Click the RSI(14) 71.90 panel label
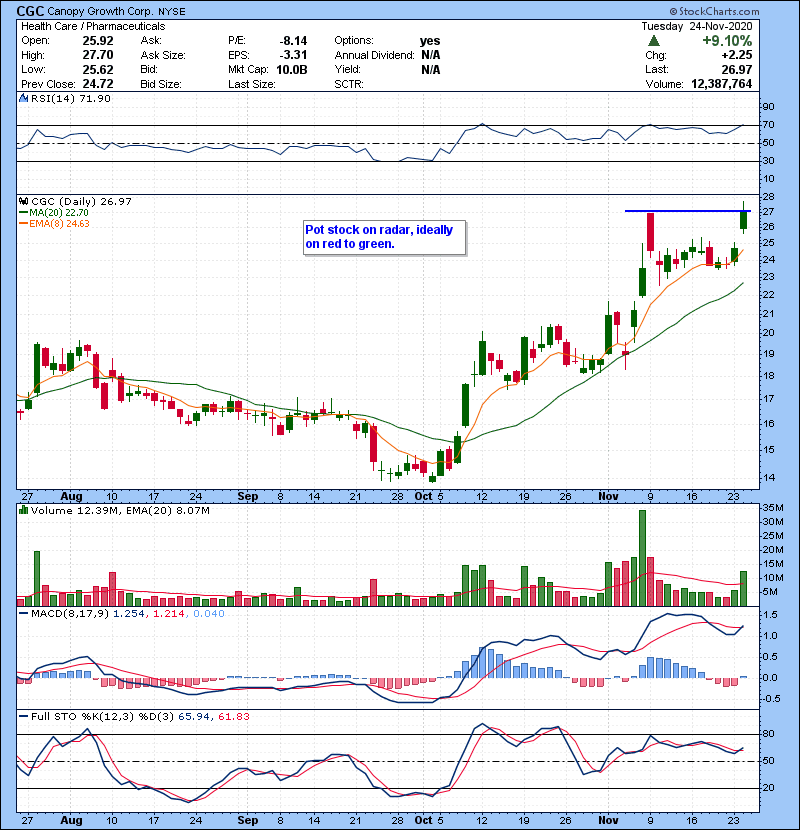The width and height of the screenshot is (800, 830). (x=71, y=98)
